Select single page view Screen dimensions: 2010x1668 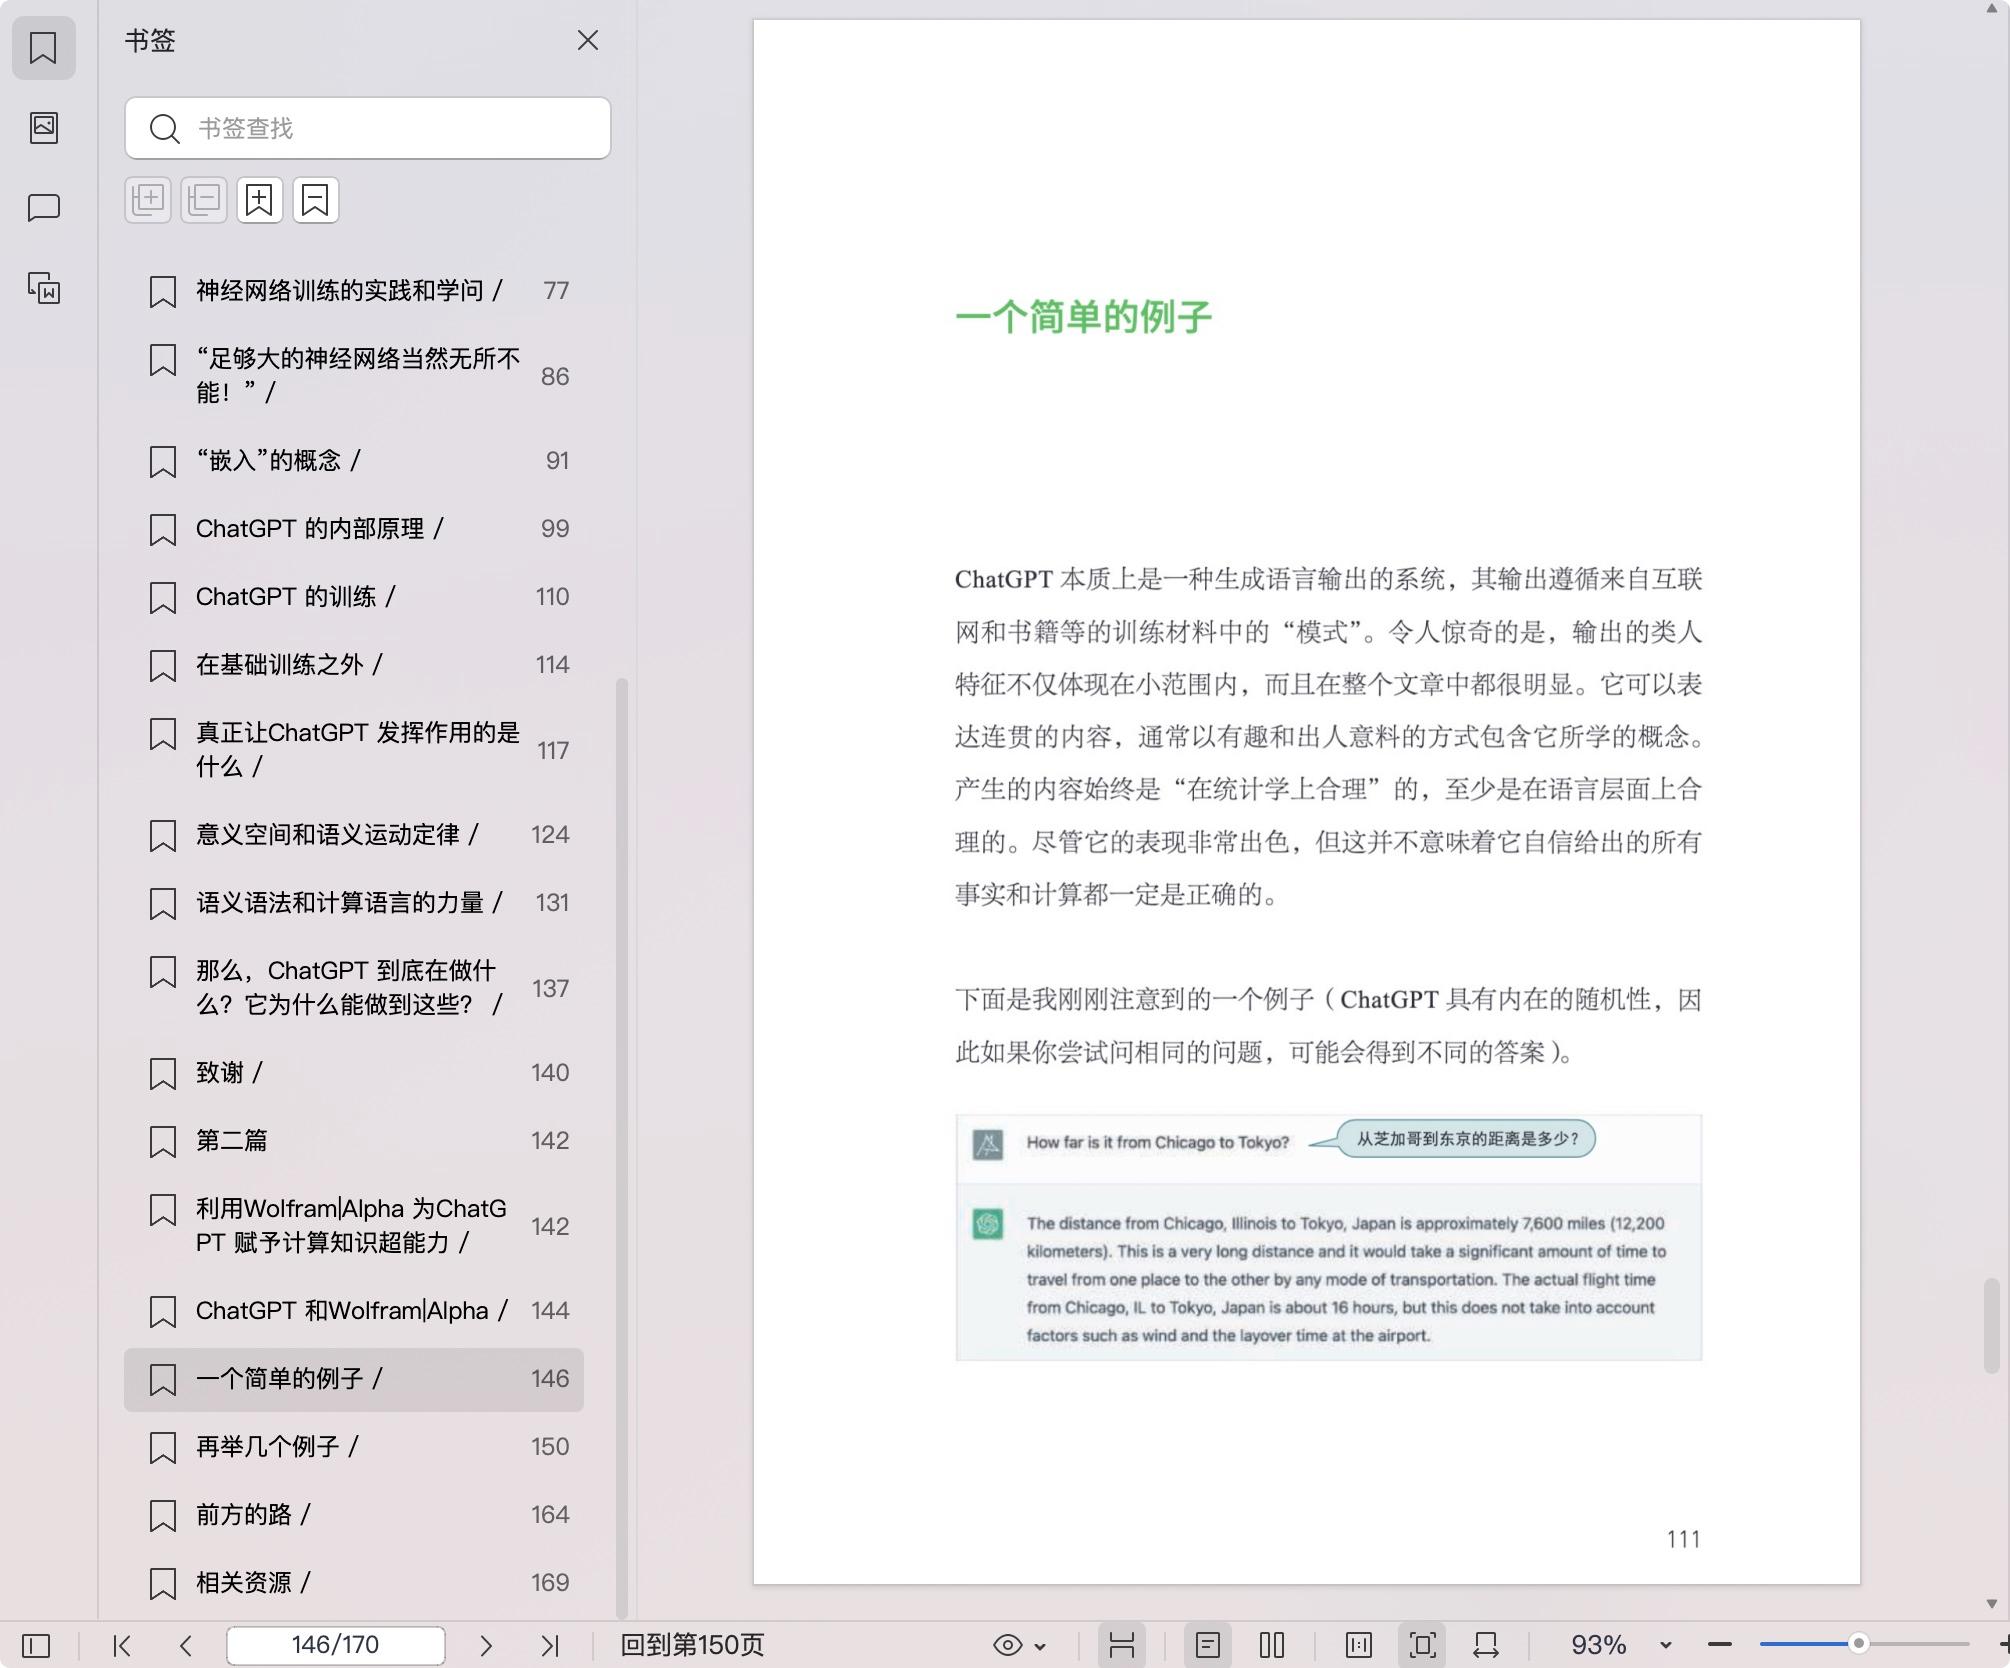pos(1207,1645)
